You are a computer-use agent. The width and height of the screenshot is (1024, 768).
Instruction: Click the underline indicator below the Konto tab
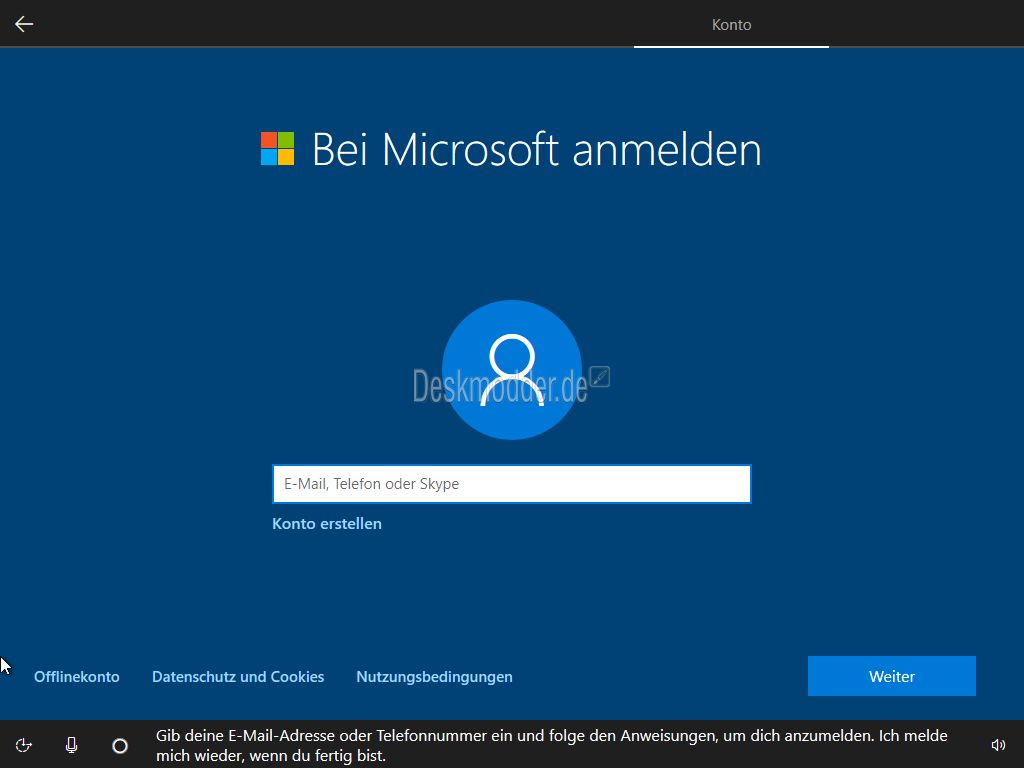[731, 46]
